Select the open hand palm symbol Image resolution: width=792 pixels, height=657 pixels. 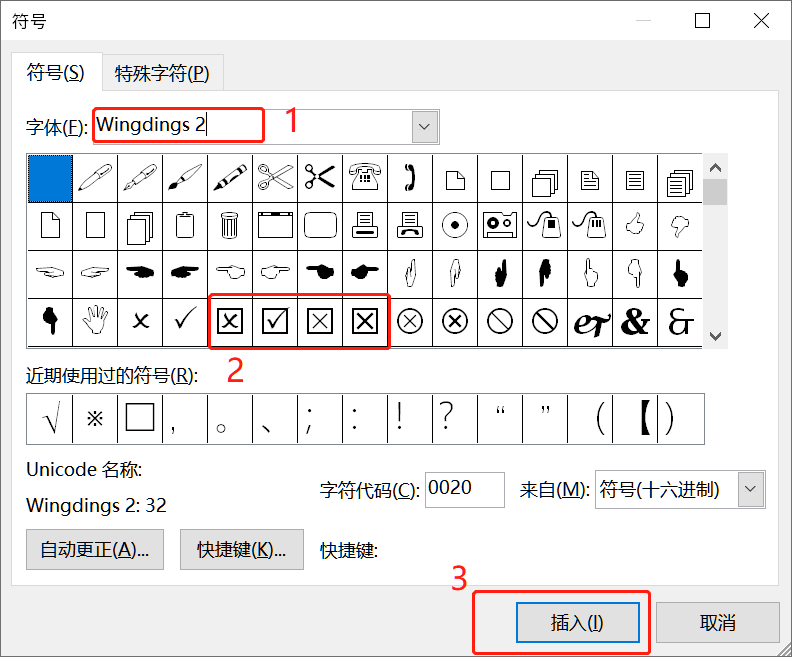coord(95,322)
